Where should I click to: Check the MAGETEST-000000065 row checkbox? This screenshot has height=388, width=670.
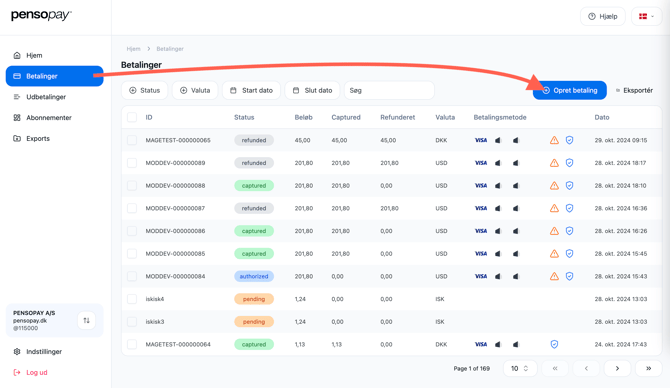(132, 140)
